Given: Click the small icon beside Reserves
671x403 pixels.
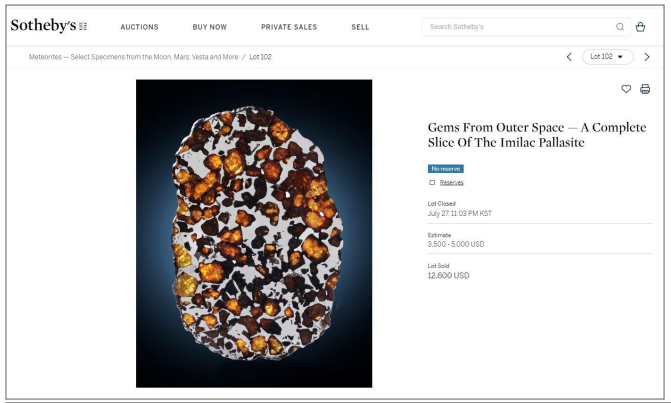Looking at the screenshot, I should point(432,182).
